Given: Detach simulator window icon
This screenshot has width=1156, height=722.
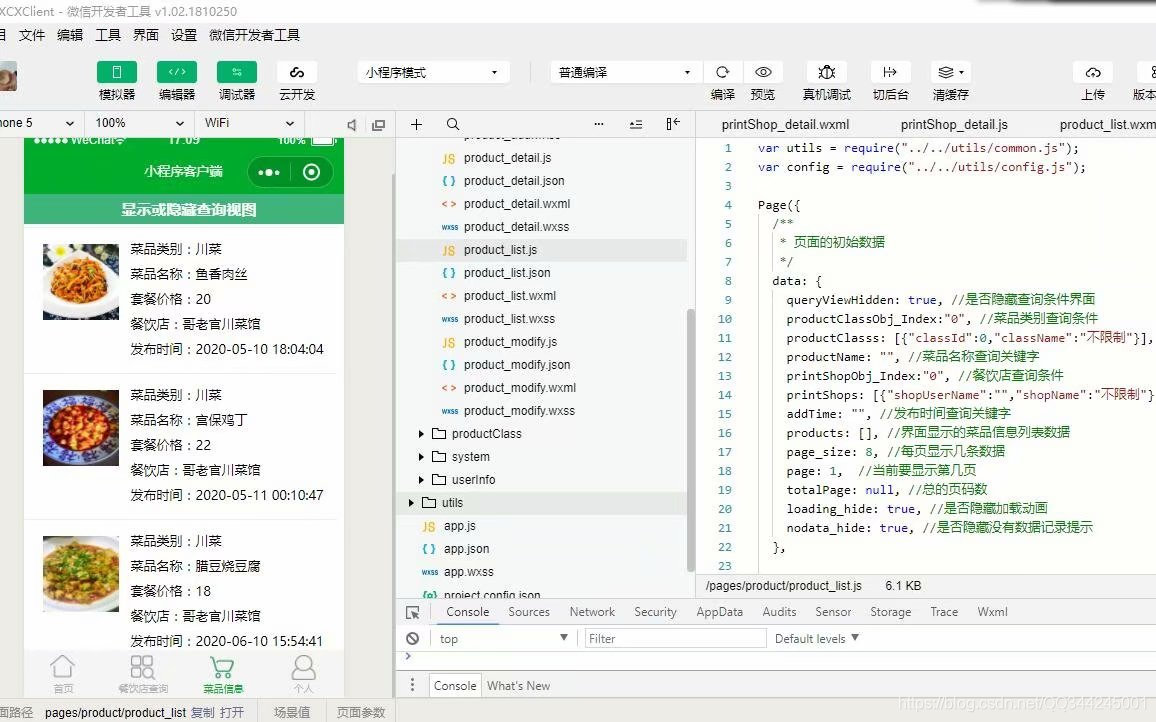Looking at the screenshot, I should [378, 125].
